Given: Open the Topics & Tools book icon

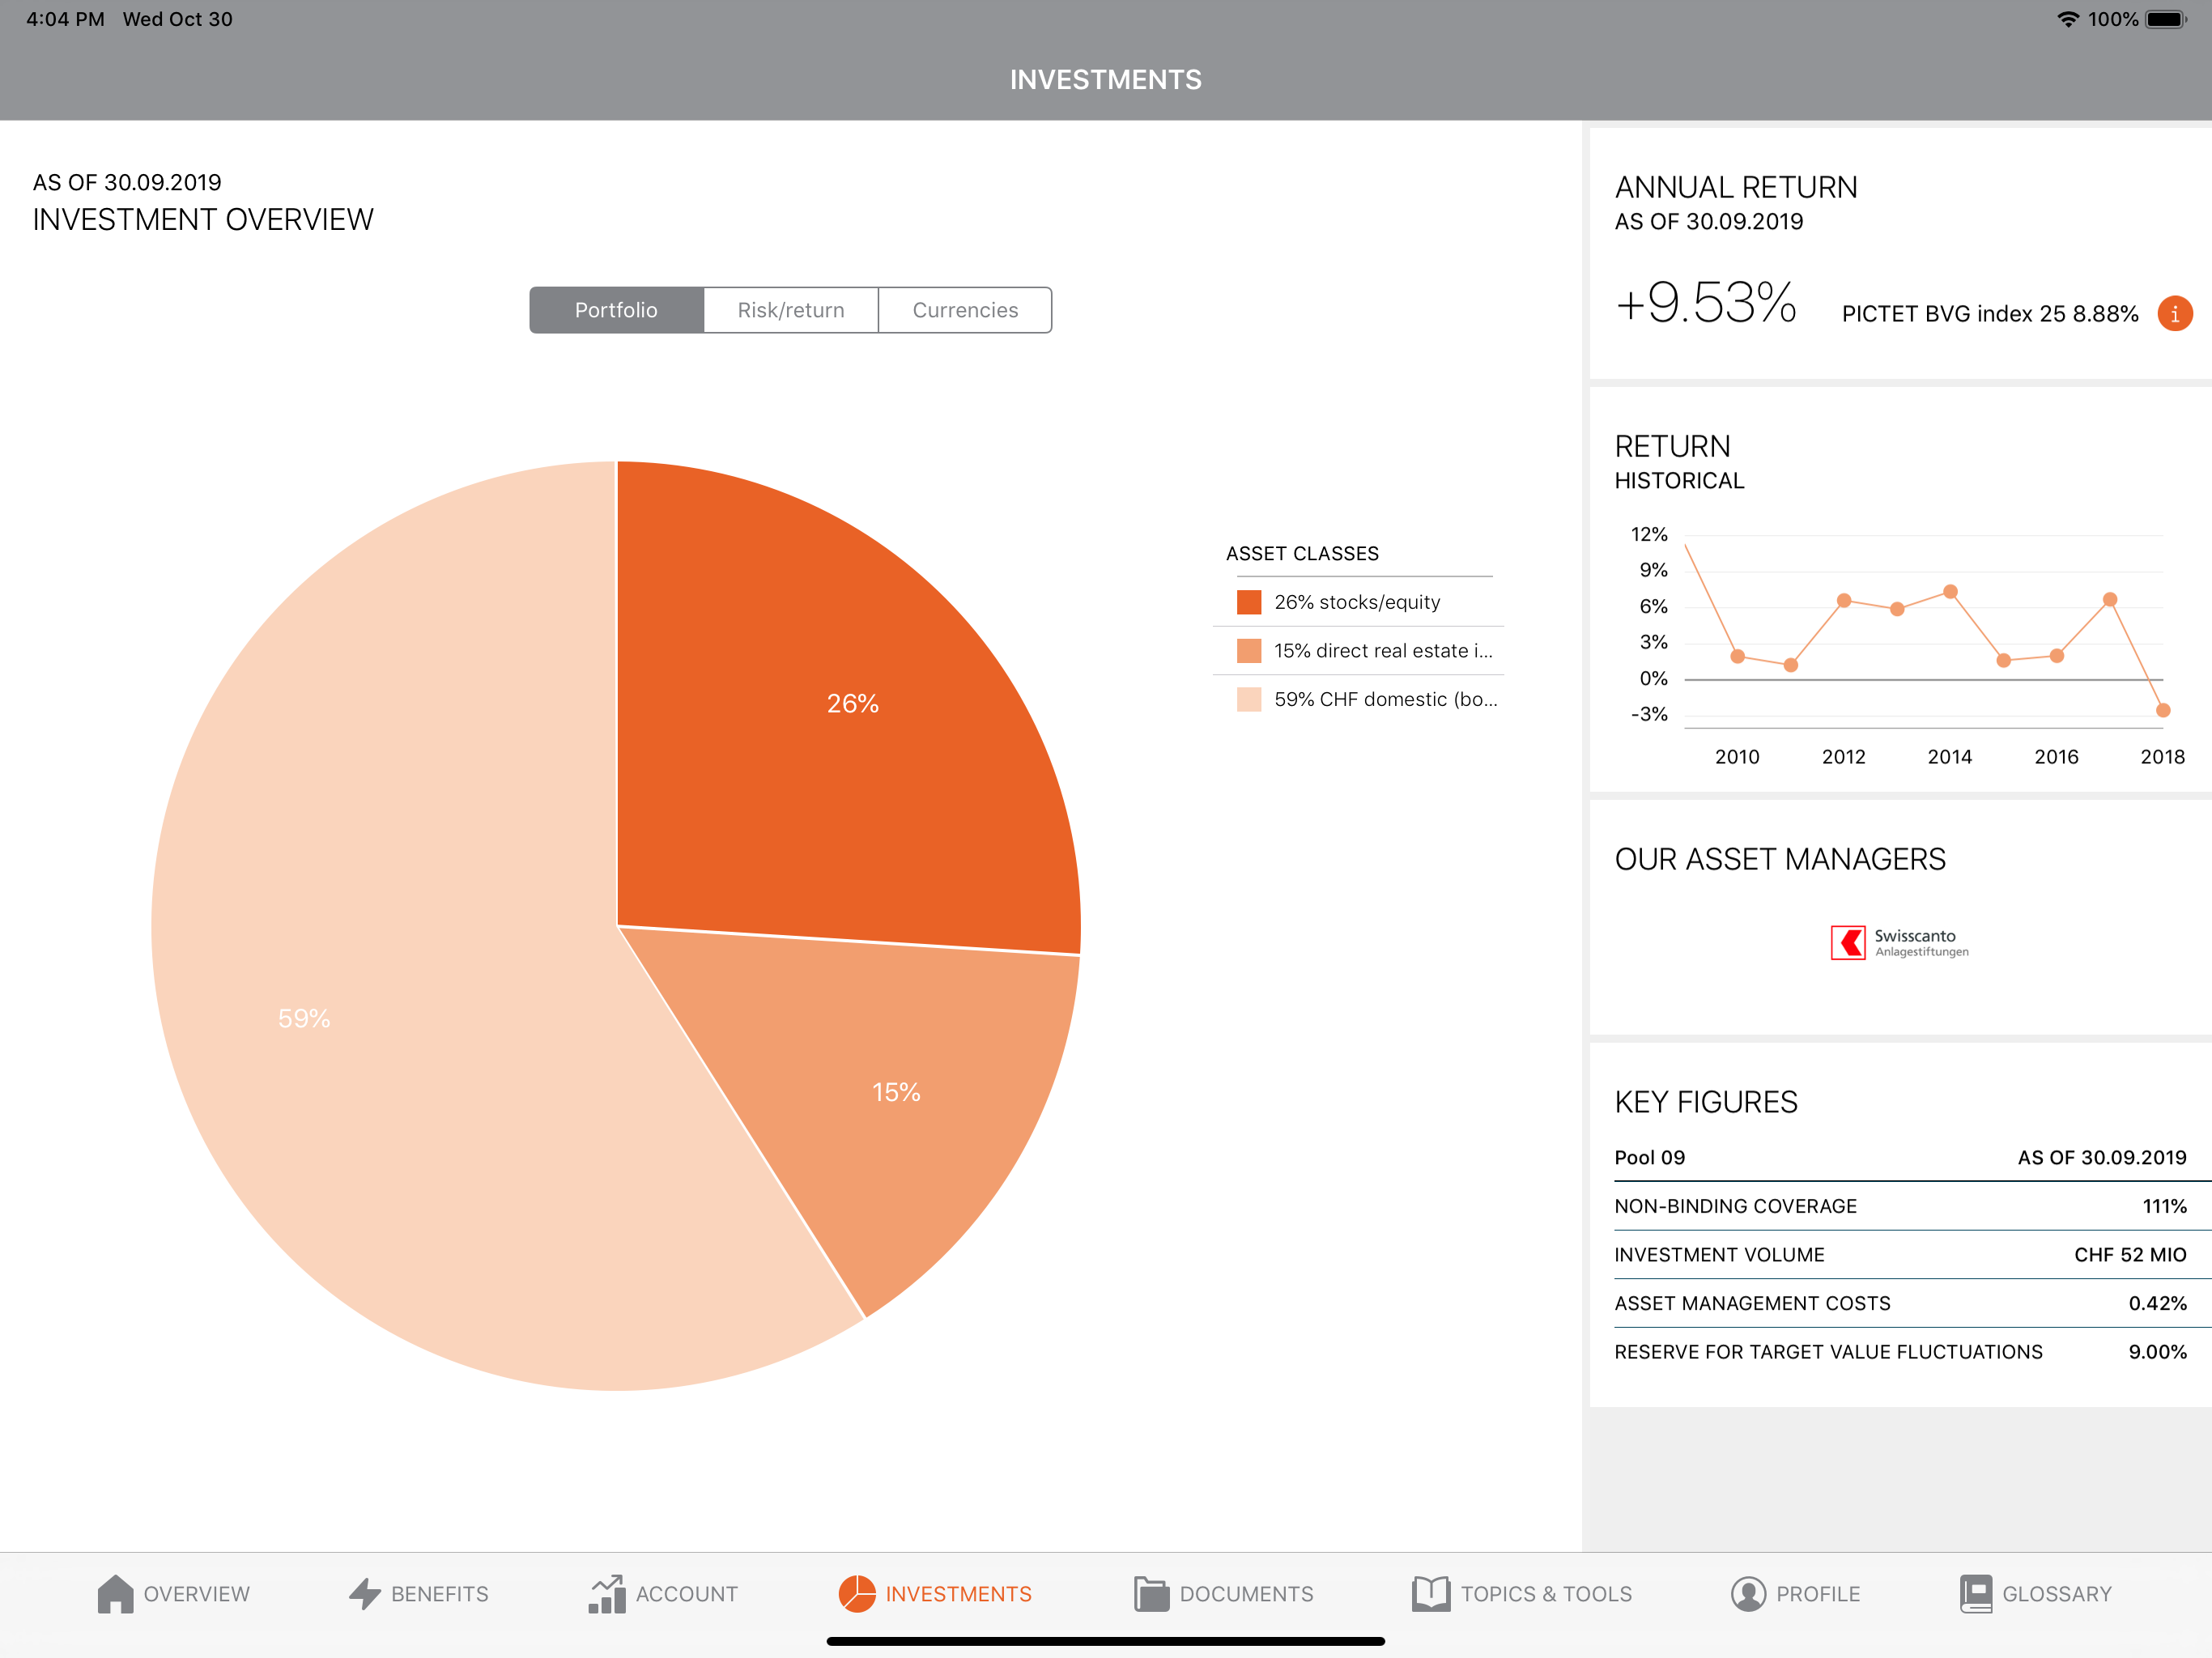Looking at the screenshot, I should [x=1431, y=1593].
